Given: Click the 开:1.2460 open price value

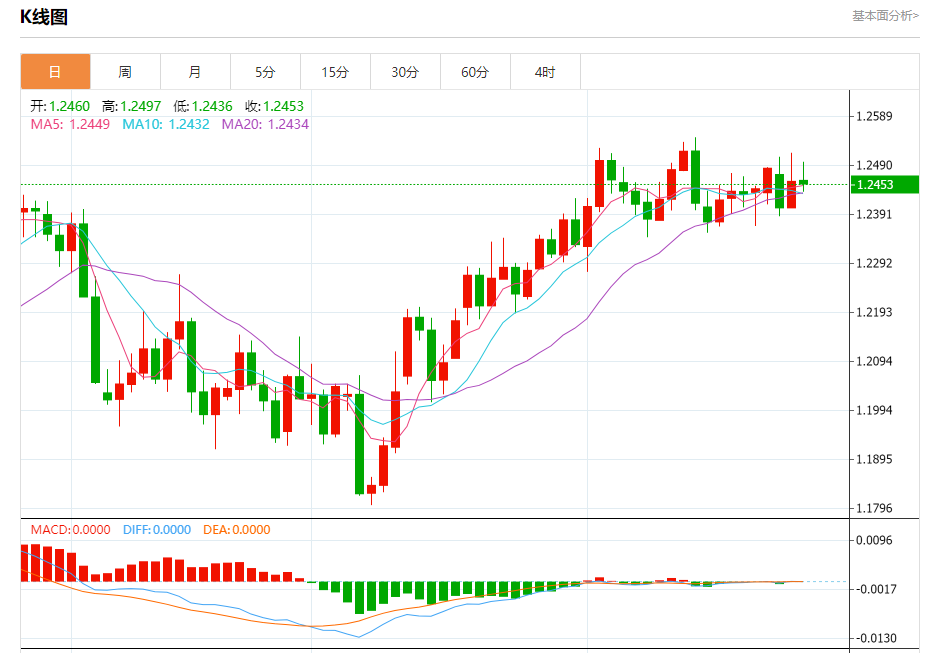Looking at the screenshot, I should (60, 106).
